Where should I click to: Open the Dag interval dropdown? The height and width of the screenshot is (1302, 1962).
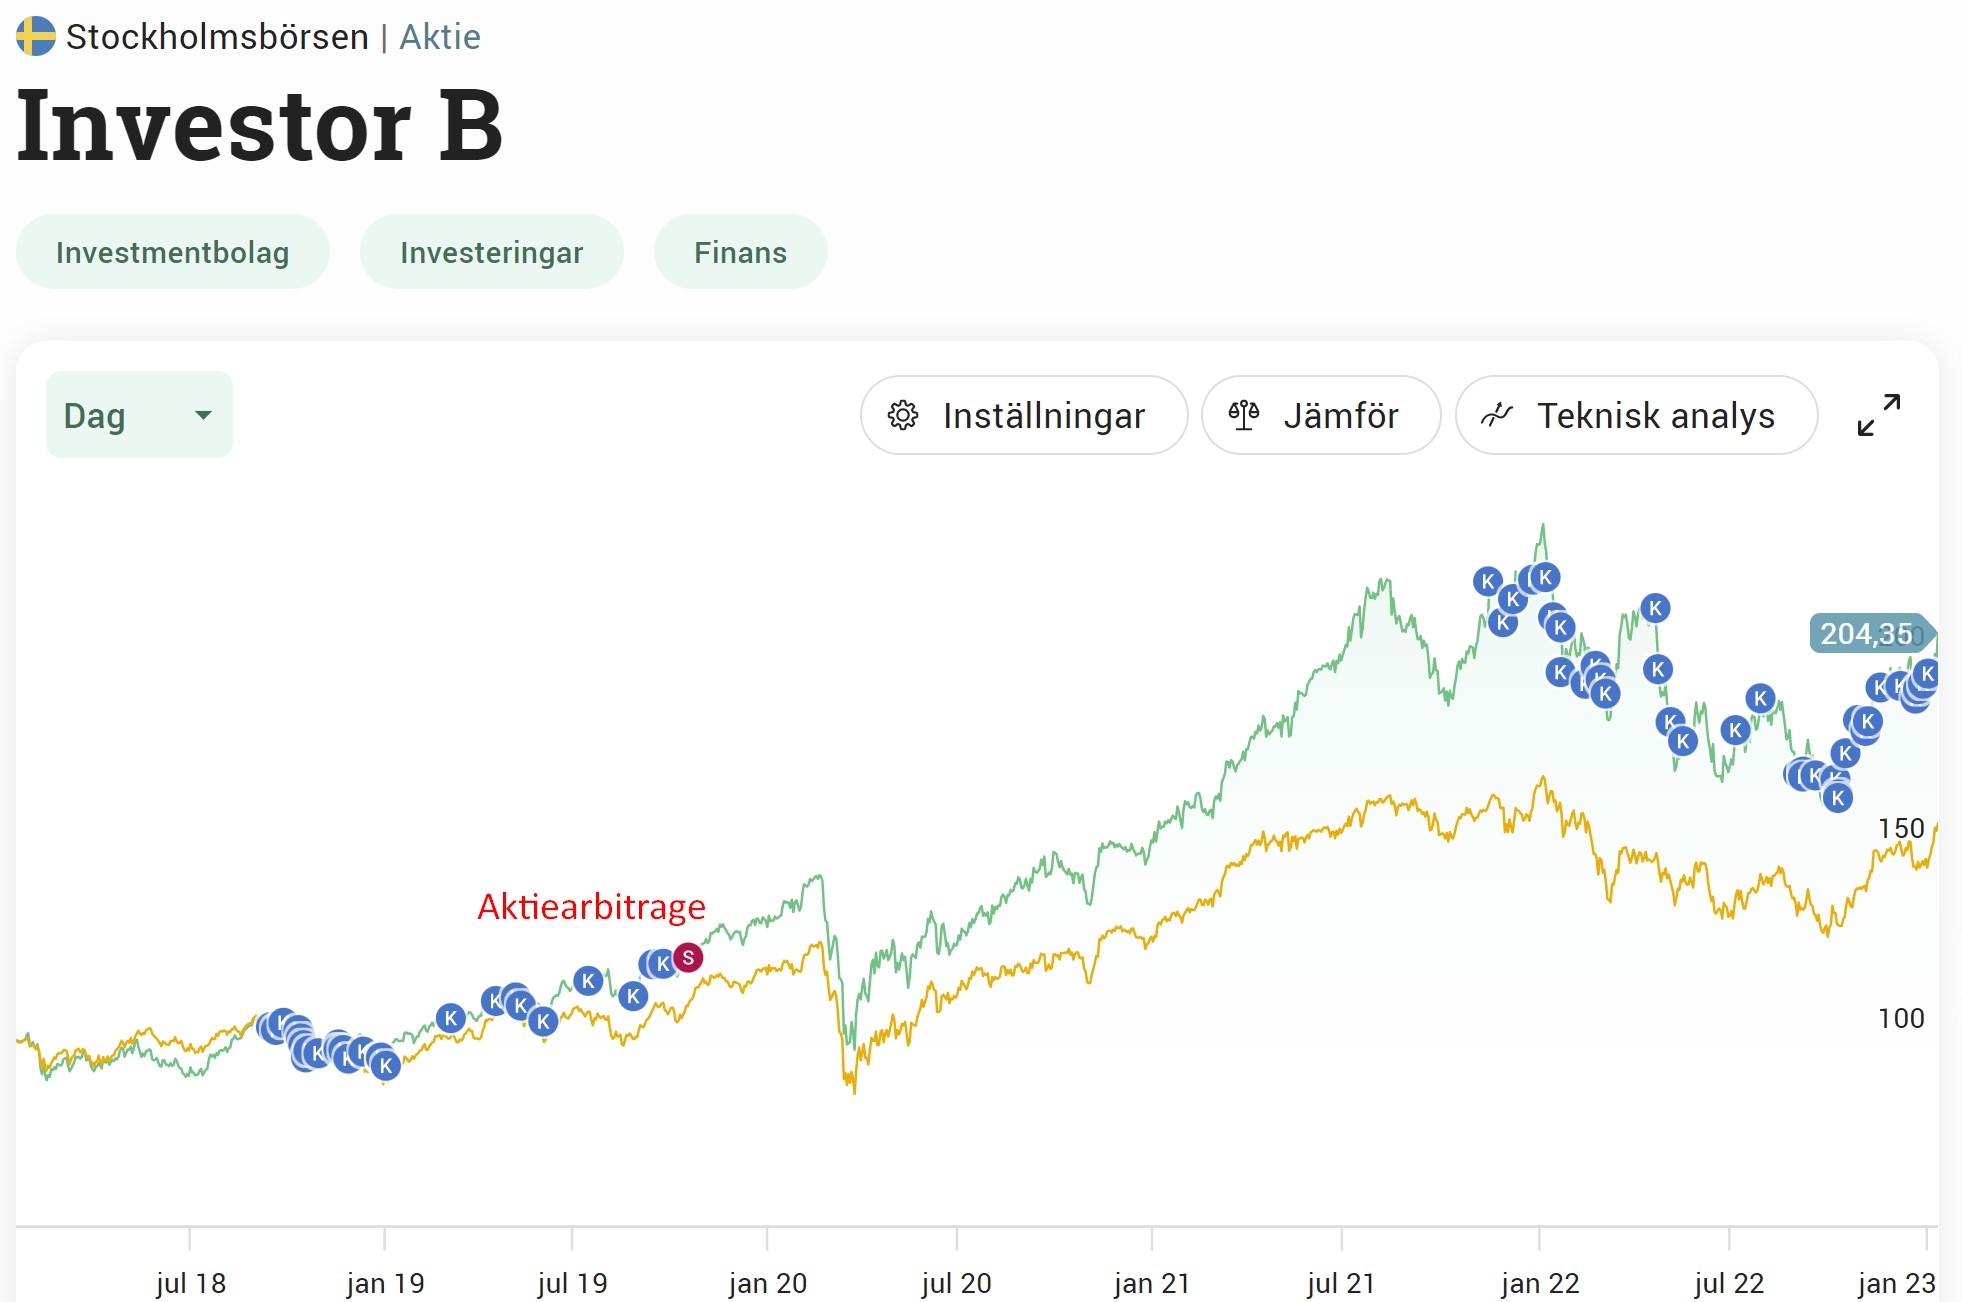(139, 415)
